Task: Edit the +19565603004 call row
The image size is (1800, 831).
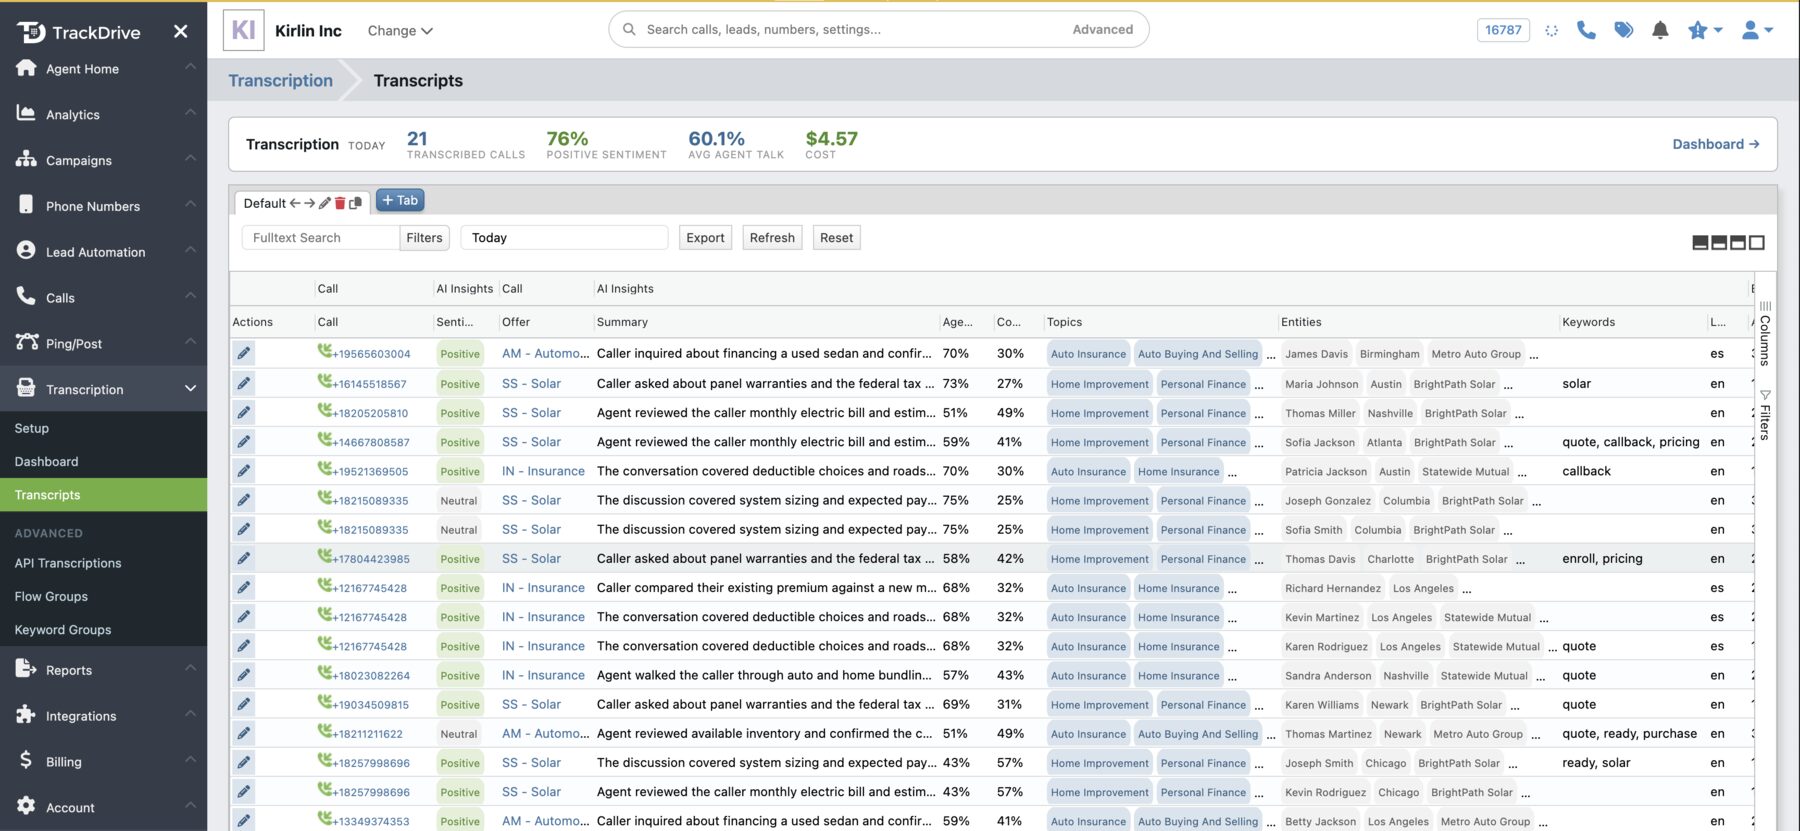Action: pos(244,353)
